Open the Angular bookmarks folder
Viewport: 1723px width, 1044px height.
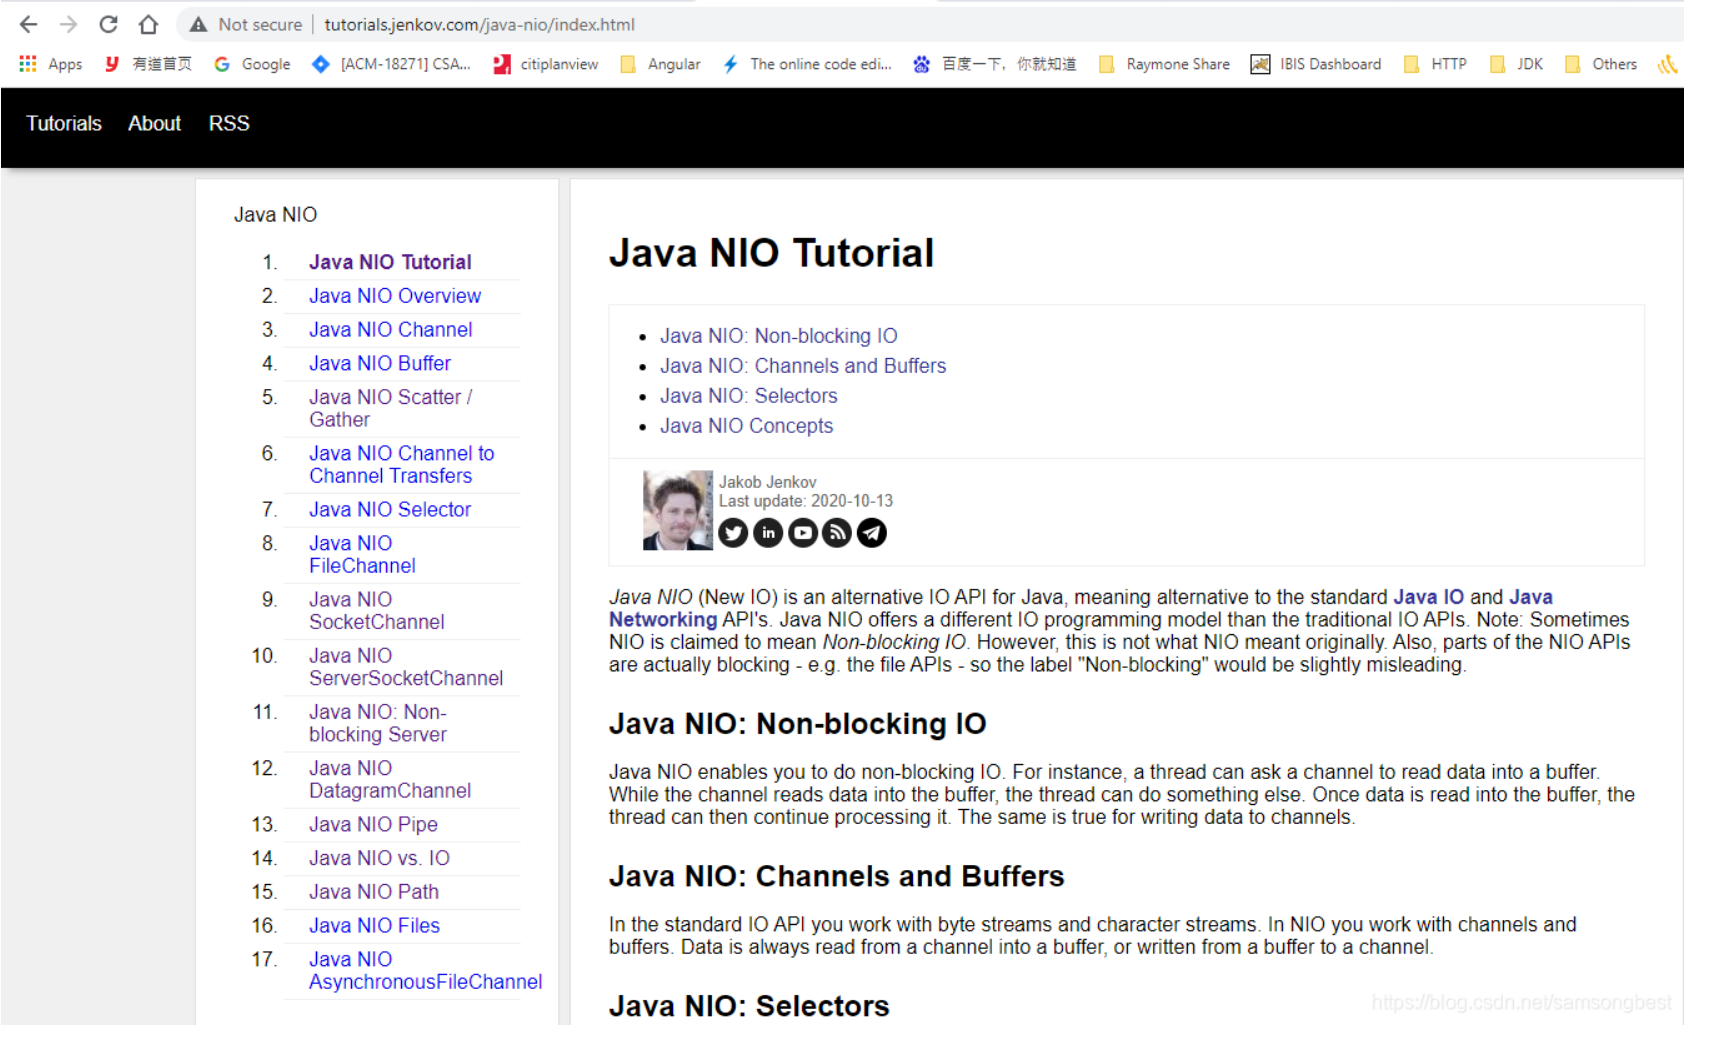pos(660,64)
